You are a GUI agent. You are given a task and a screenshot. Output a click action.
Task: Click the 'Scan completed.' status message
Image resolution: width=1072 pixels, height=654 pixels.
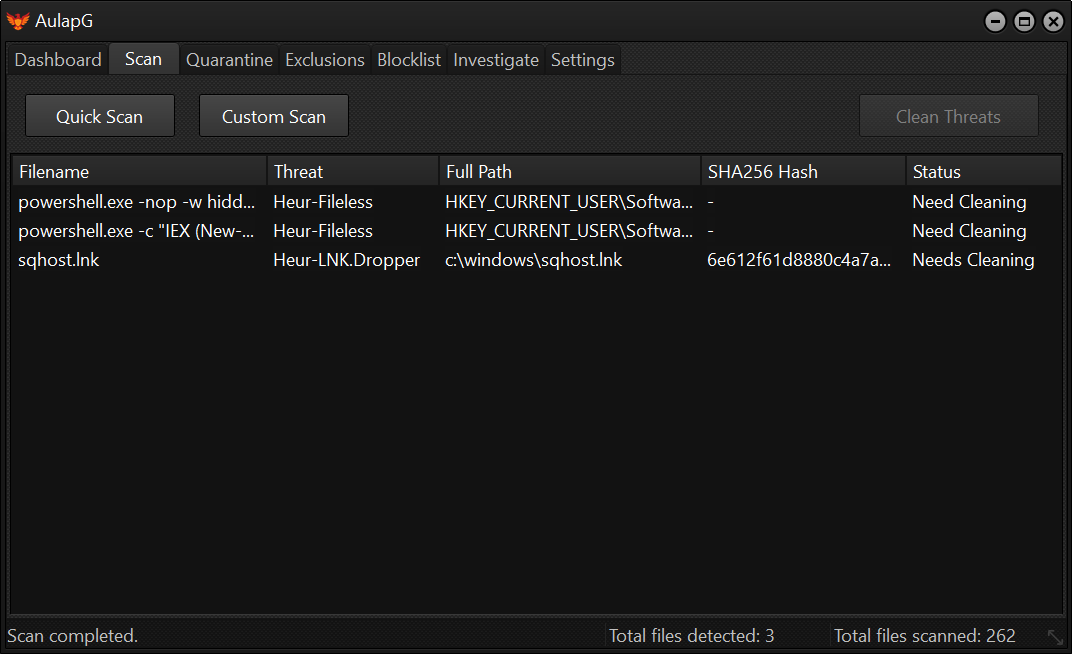pos(72,636)
